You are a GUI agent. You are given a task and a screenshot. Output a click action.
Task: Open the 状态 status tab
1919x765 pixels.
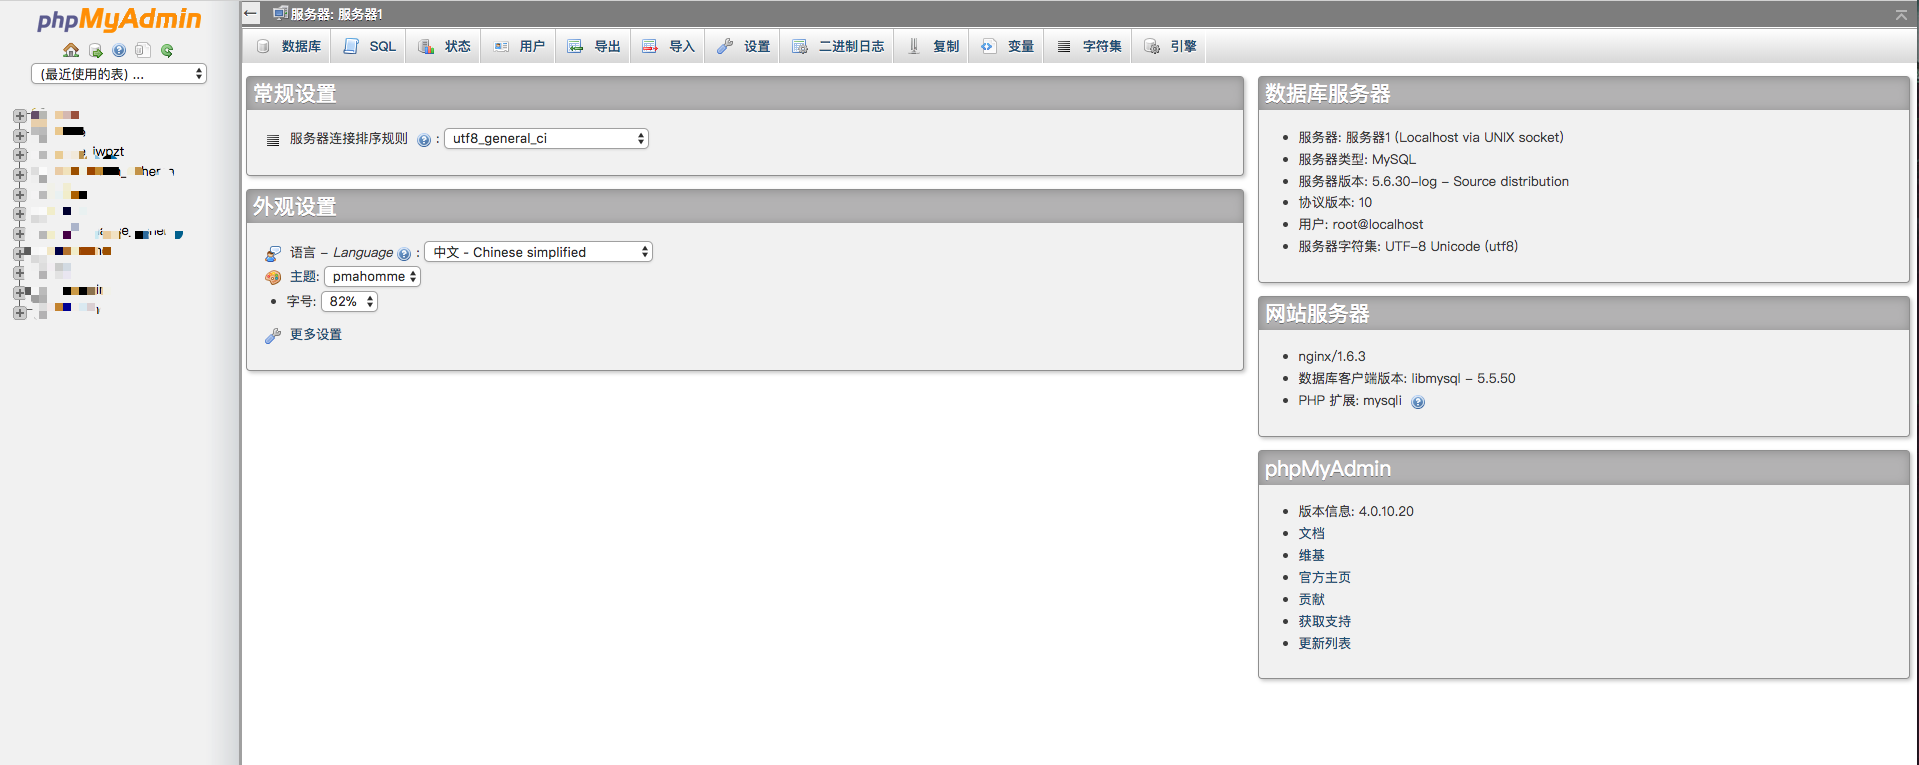(x=444, y=46)
